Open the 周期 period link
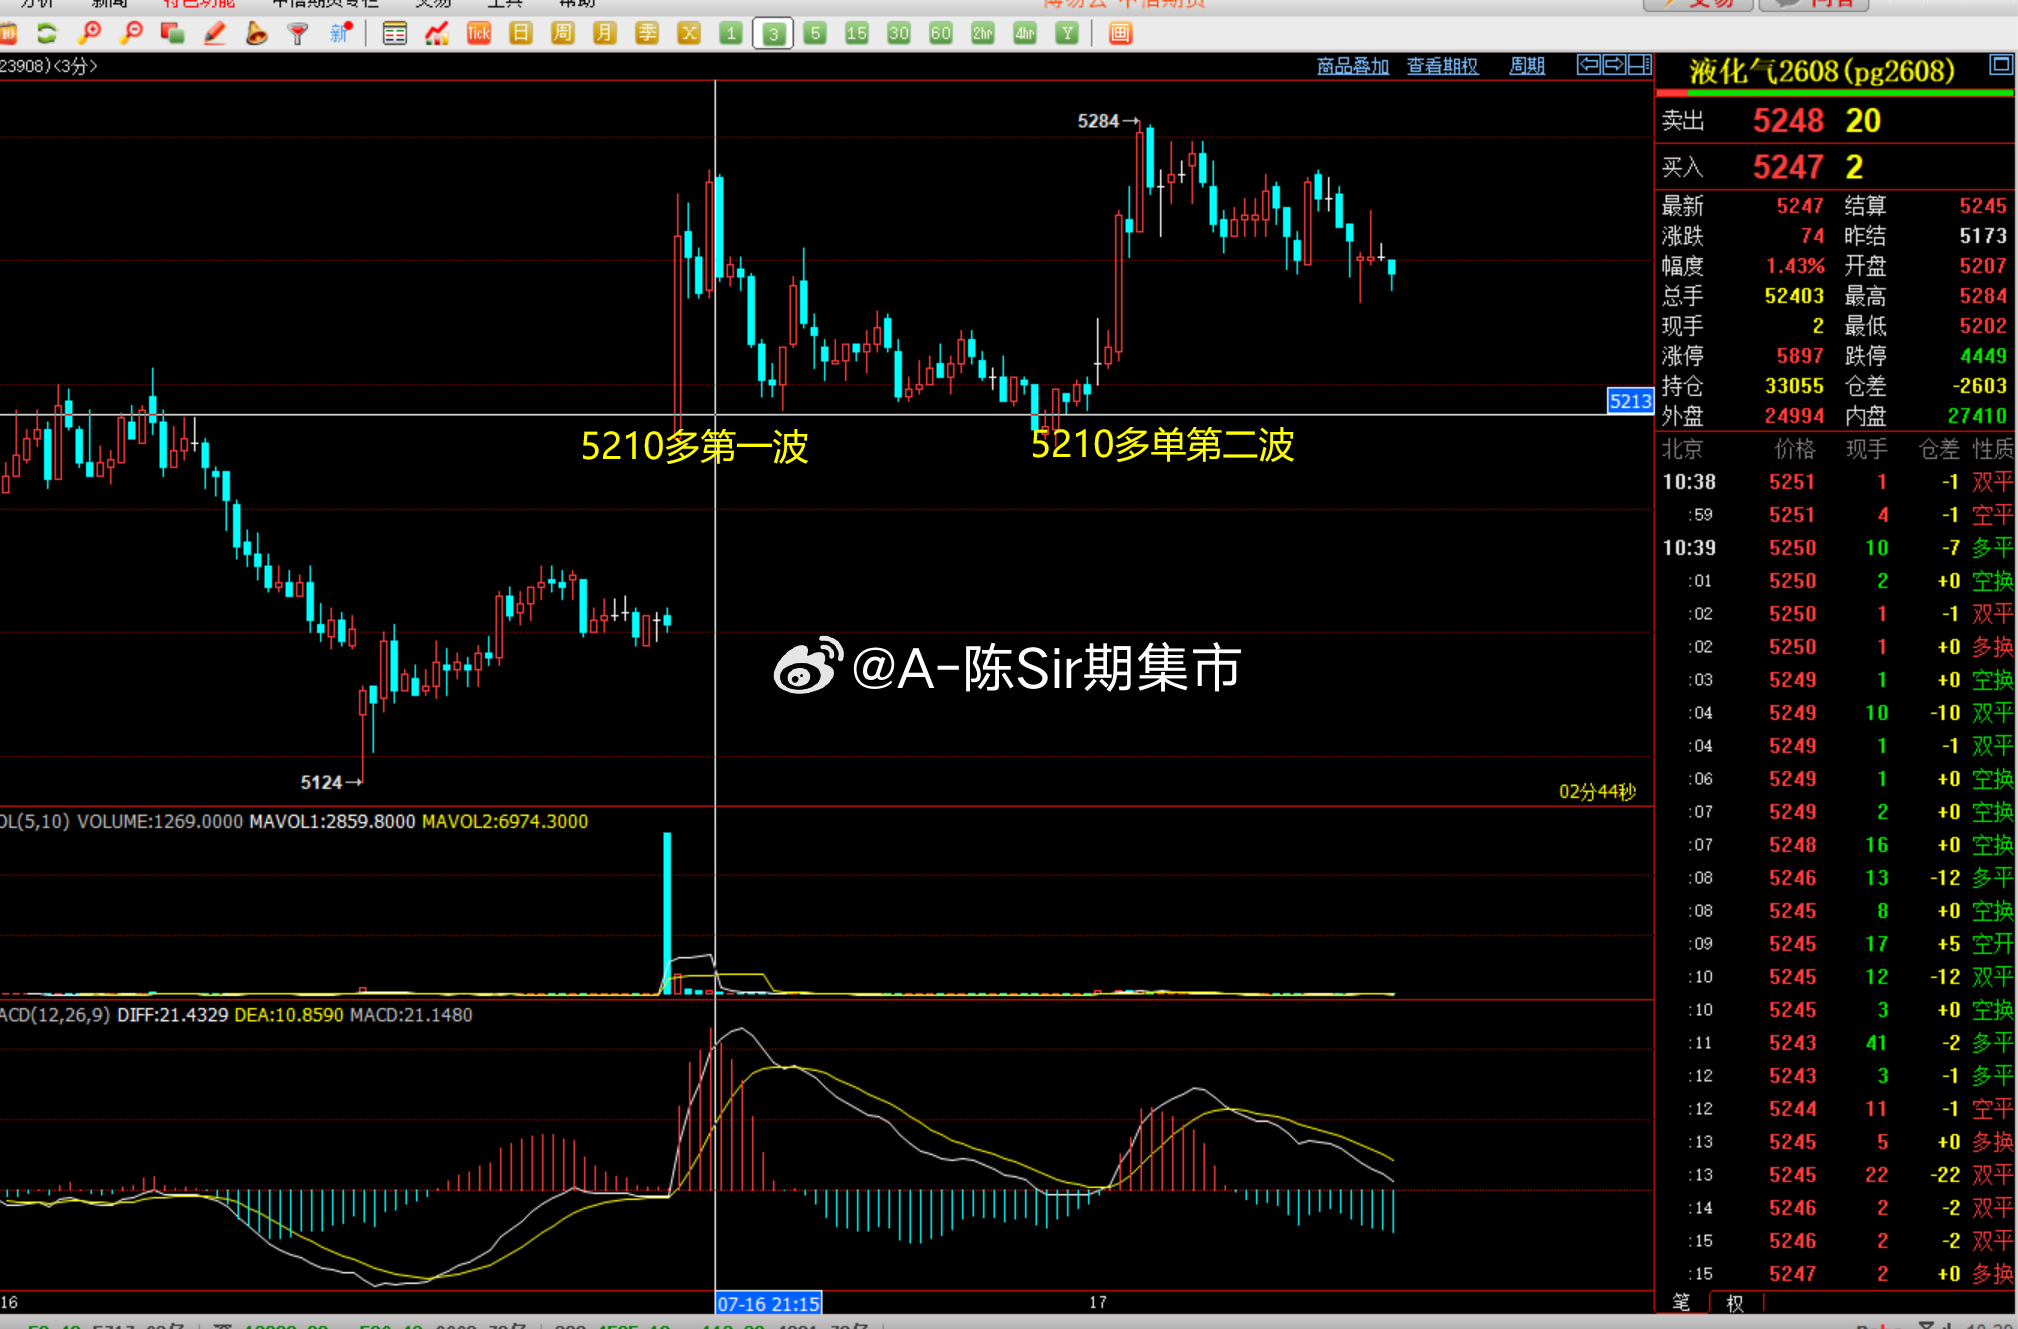The height and width of the screenshot is (1329, 2018). [x=1527, y=66]
